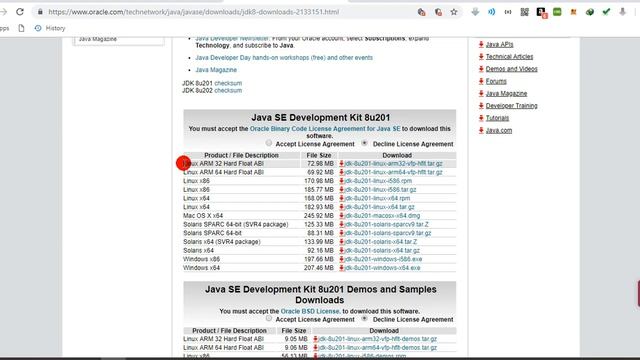Image resolution: width=640 pixels, height=360 pixels.
Task: Download jdk-8u201-linux-arm32-vfp-hflt.tar.gz
Action: tap(393, 163)
